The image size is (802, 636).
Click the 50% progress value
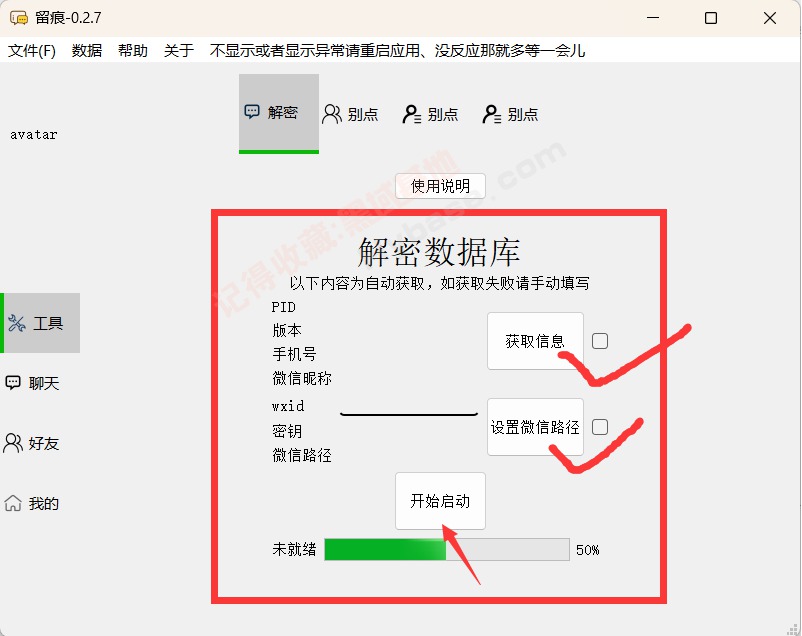tap(588, 550)
